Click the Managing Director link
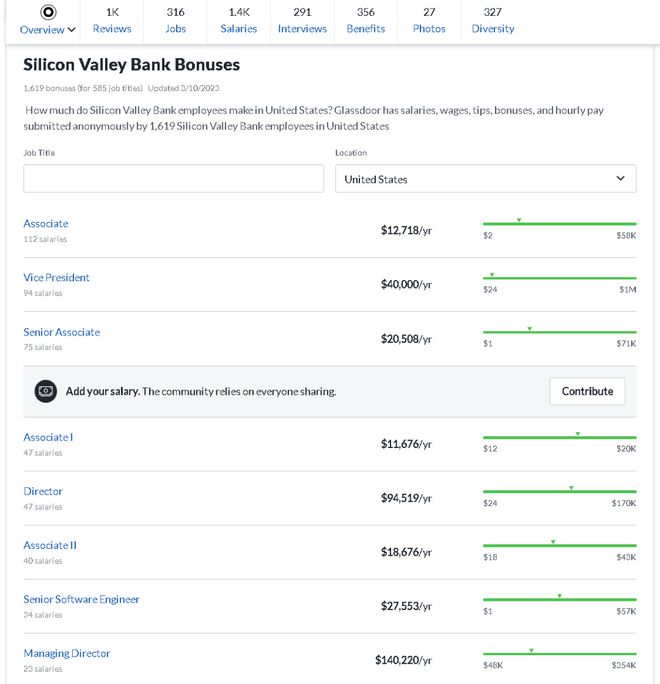This screenshot has width=660, height=684. 67,653
